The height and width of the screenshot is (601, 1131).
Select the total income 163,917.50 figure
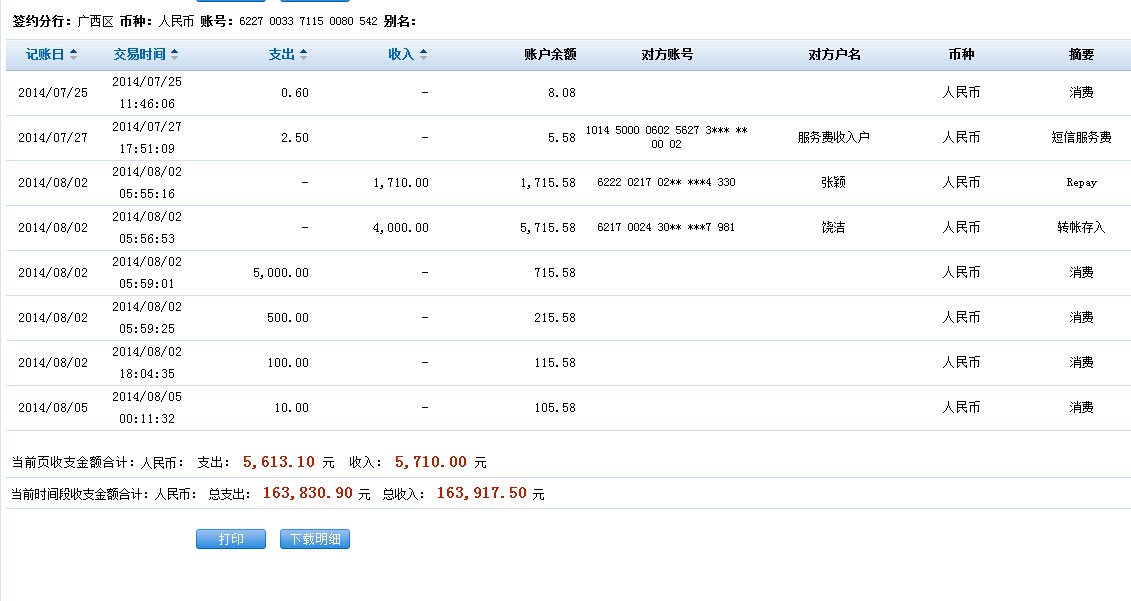pos(481,493)
